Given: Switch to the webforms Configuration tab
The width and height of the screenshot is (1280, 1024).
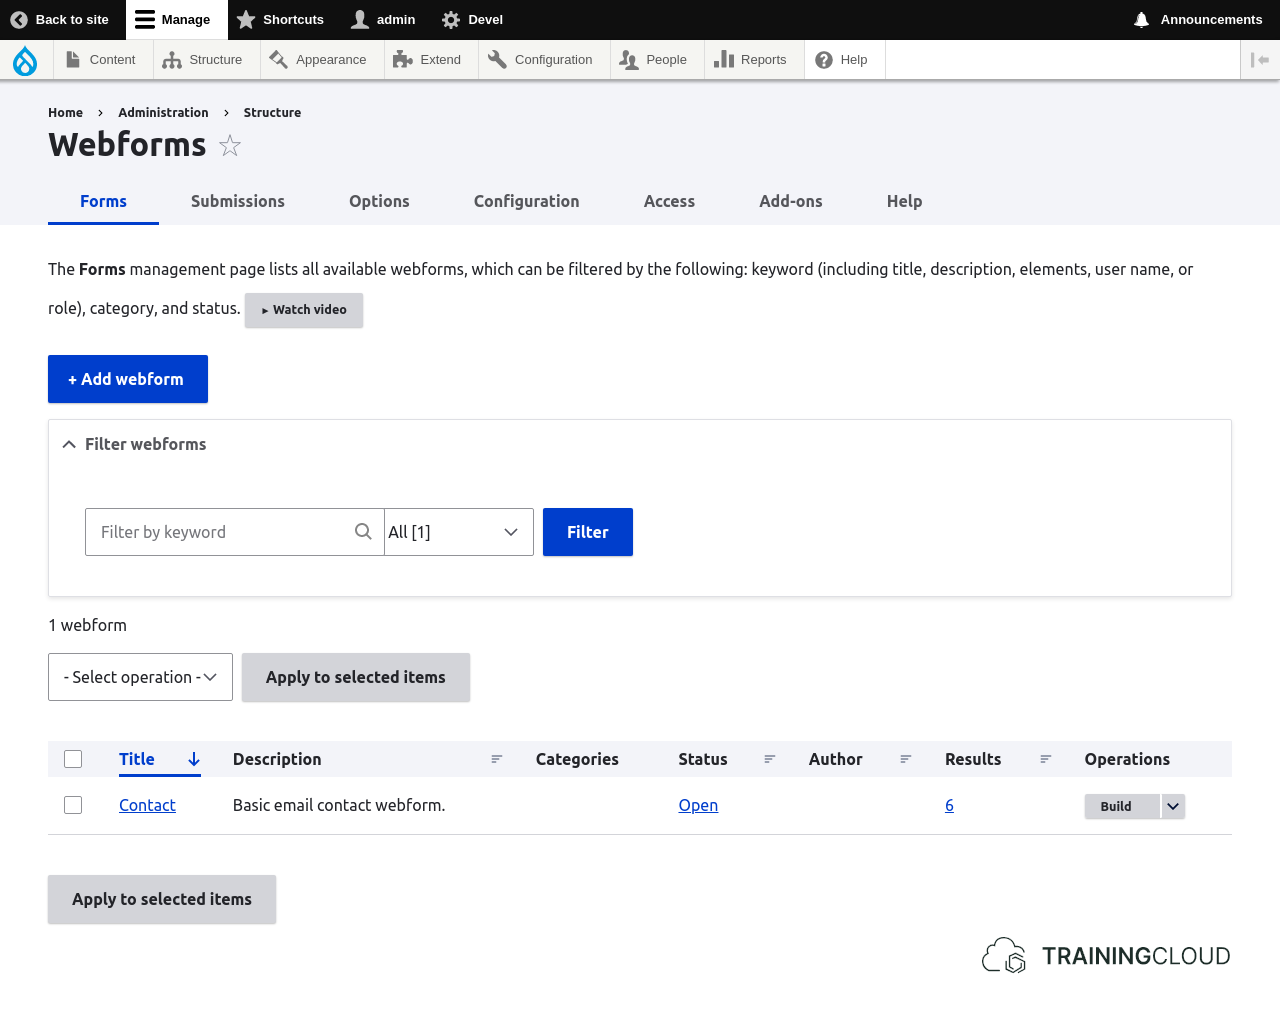Looking at the screenshot, I should tap(526, 201).
